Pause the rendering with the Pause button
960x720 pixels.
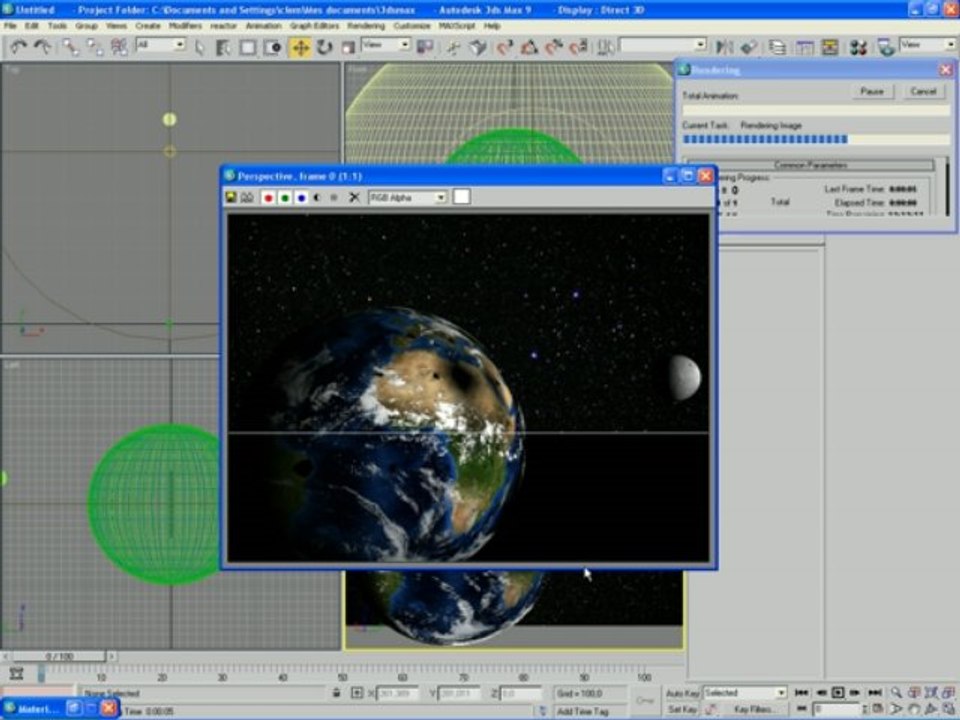[x=872, y=91]
